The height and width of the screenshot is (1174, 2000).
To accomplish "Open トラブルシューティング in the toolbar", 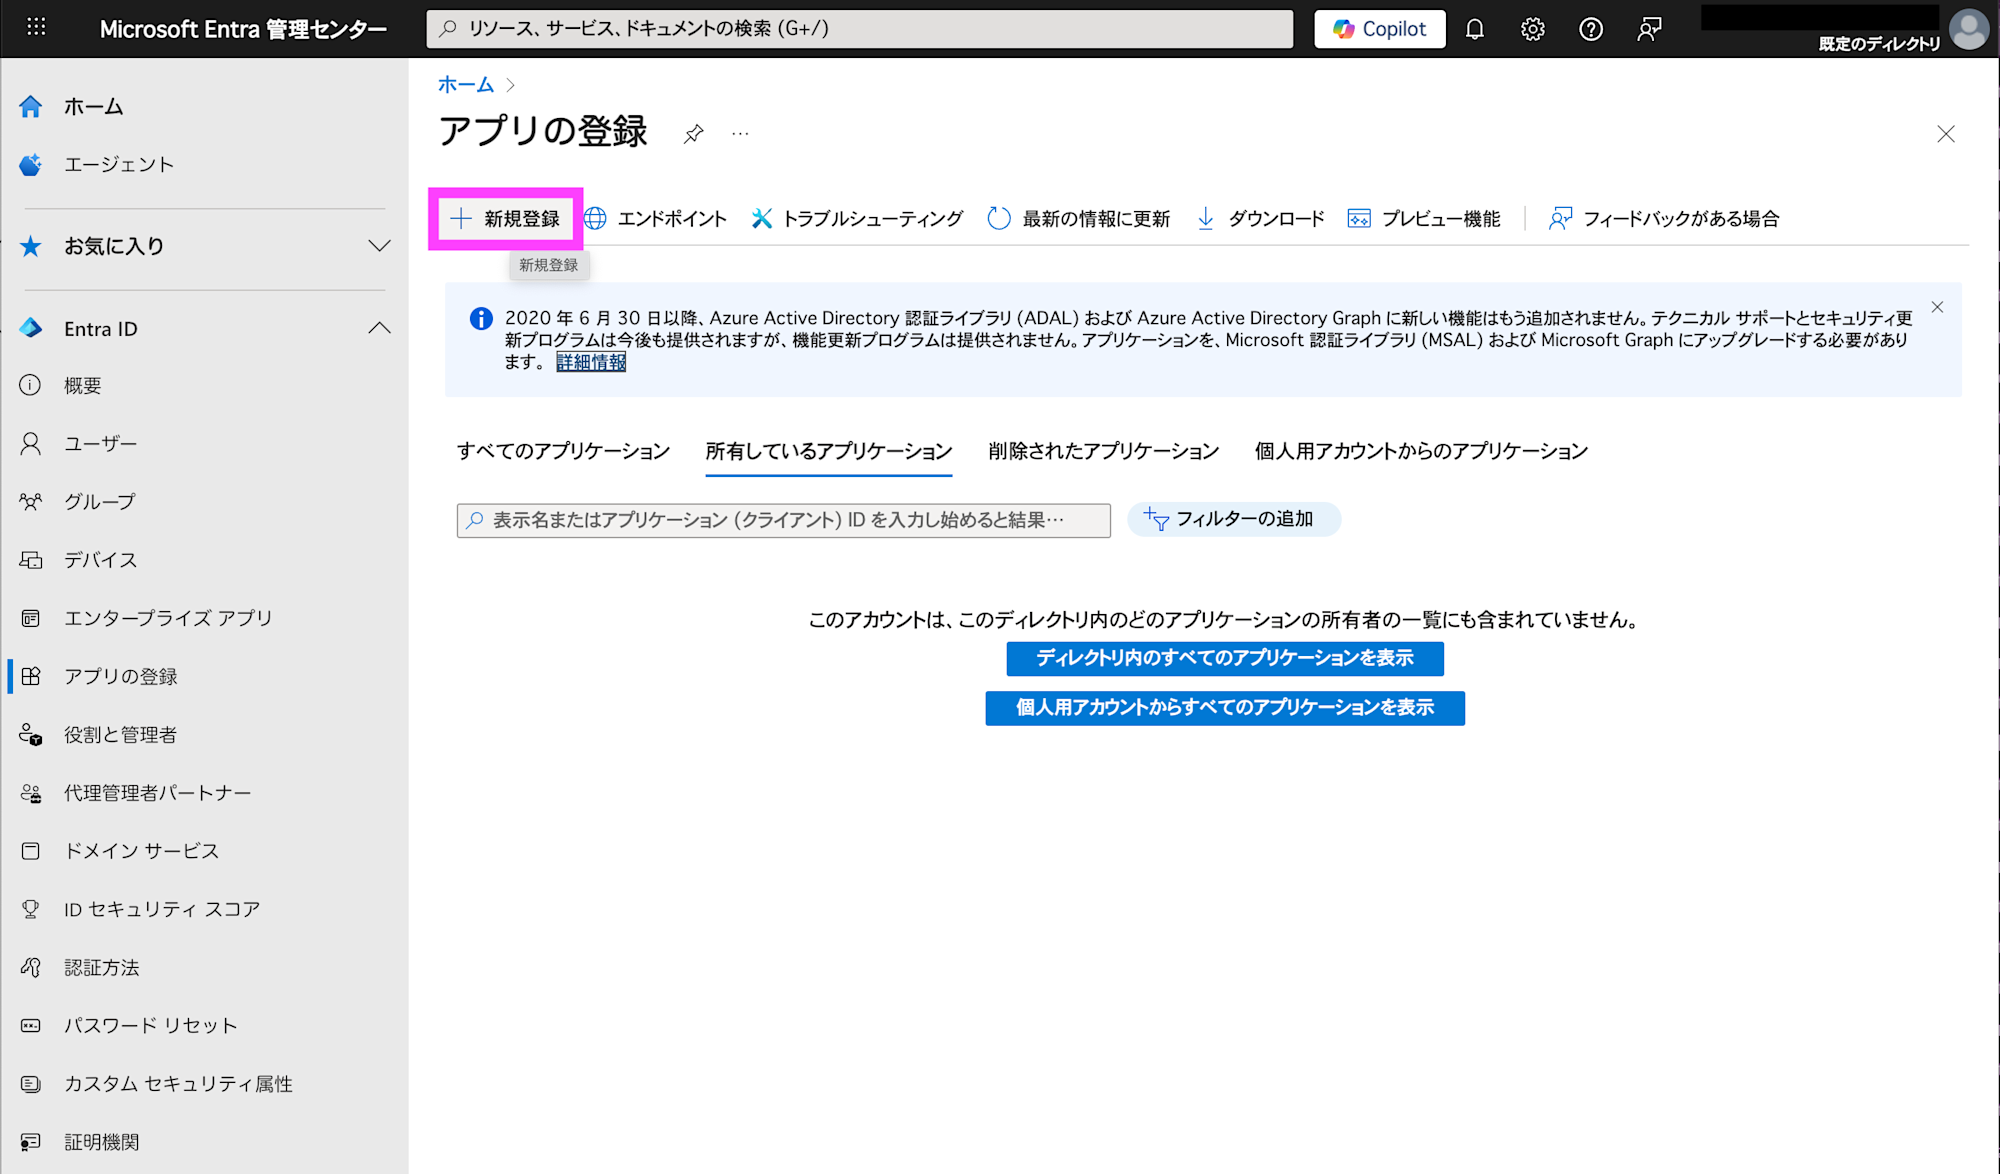I will coord(857,219).
